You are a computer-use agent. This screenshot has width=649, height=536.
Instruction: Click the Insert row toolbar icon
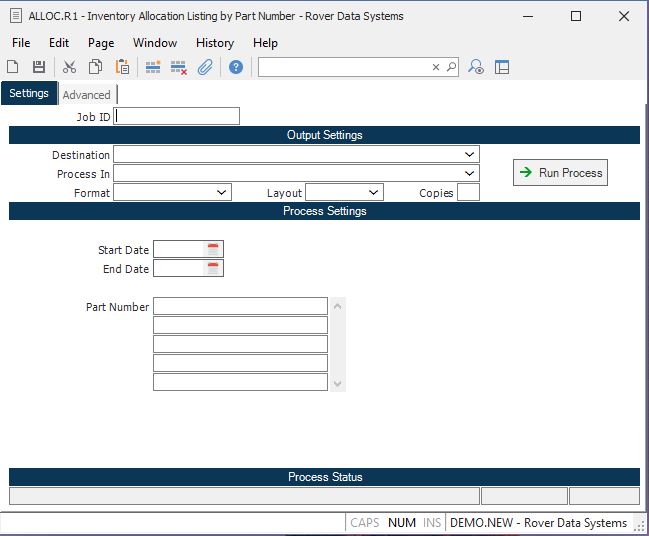click(153, 67)
